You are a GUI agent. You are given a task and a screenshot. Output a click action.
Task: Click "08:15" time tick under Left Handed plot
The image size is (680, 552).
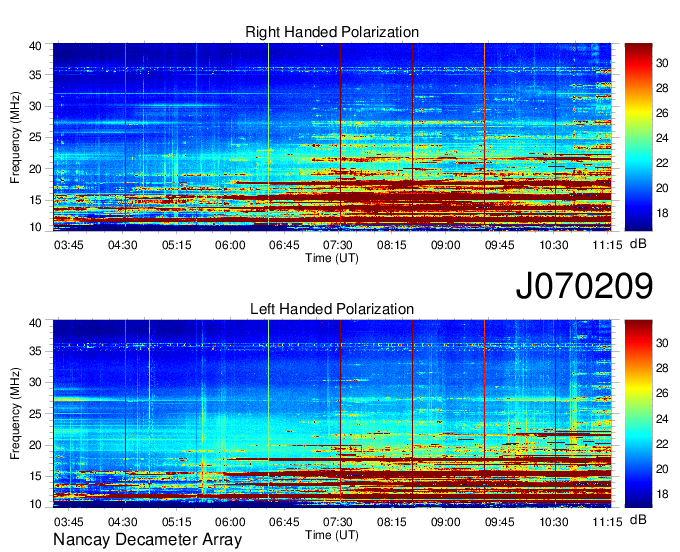(x=392, y=522)
